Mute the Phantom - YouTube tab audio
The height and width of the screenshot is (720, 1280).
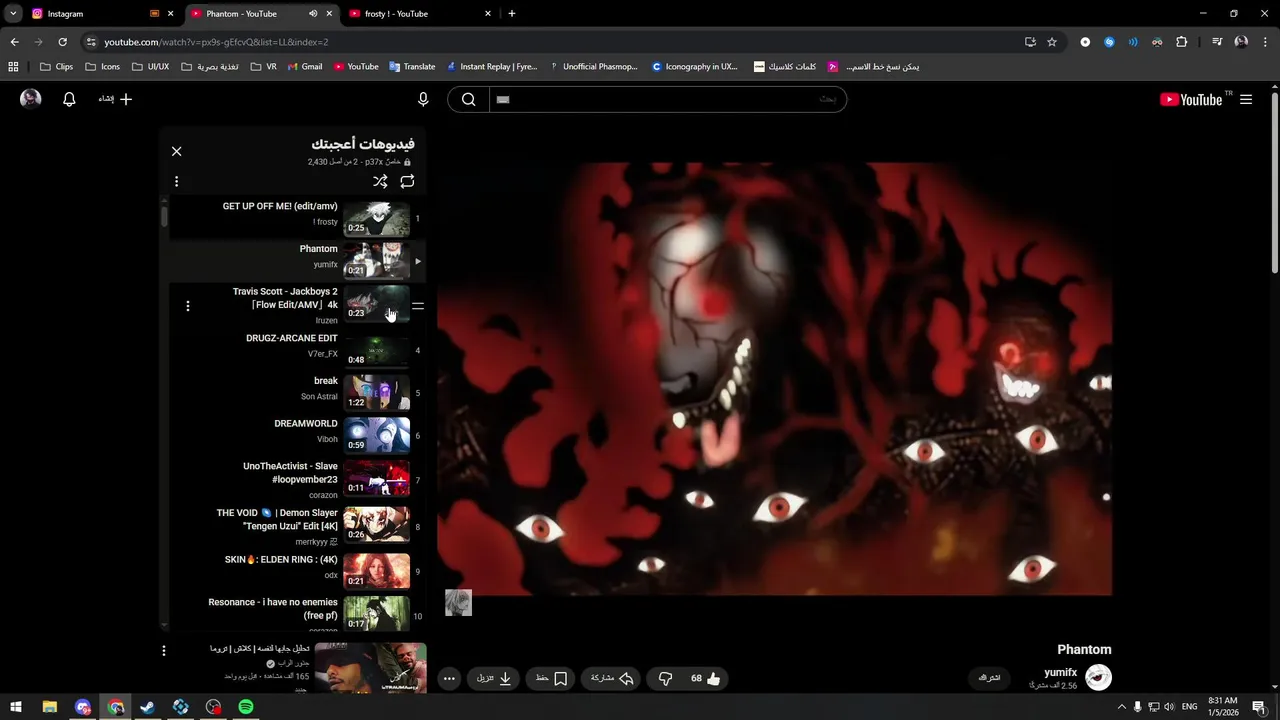[313, 14]
